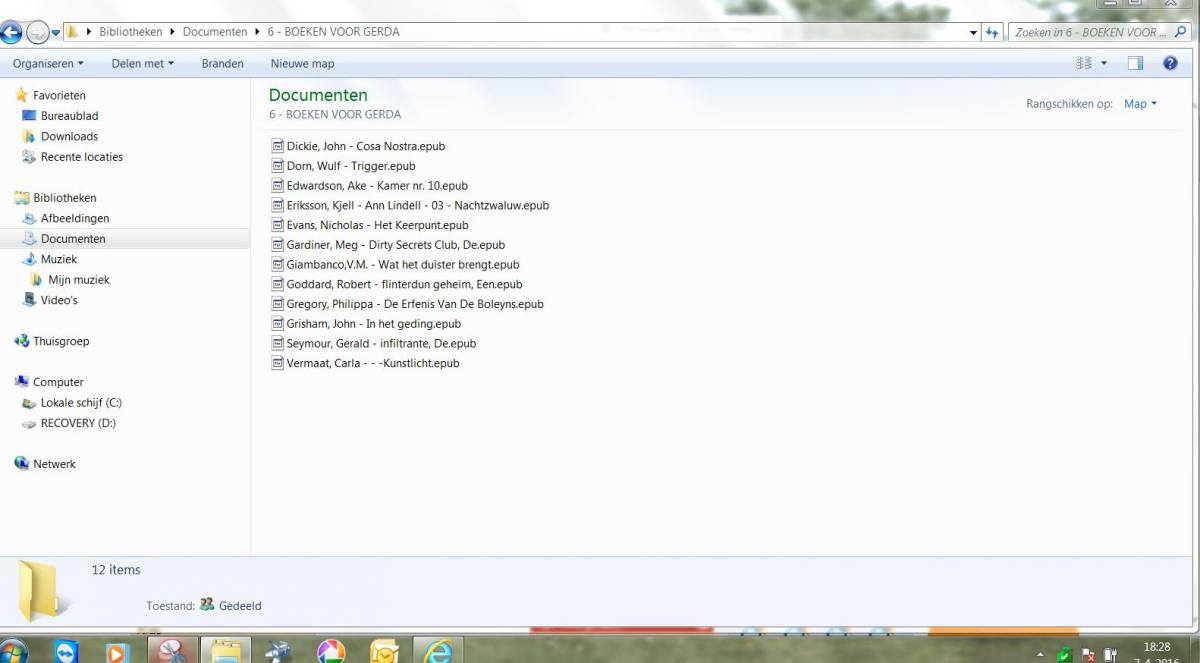Open the Organiseren dropdown menu
1200x663 pixels.
(x=48, y=63)
